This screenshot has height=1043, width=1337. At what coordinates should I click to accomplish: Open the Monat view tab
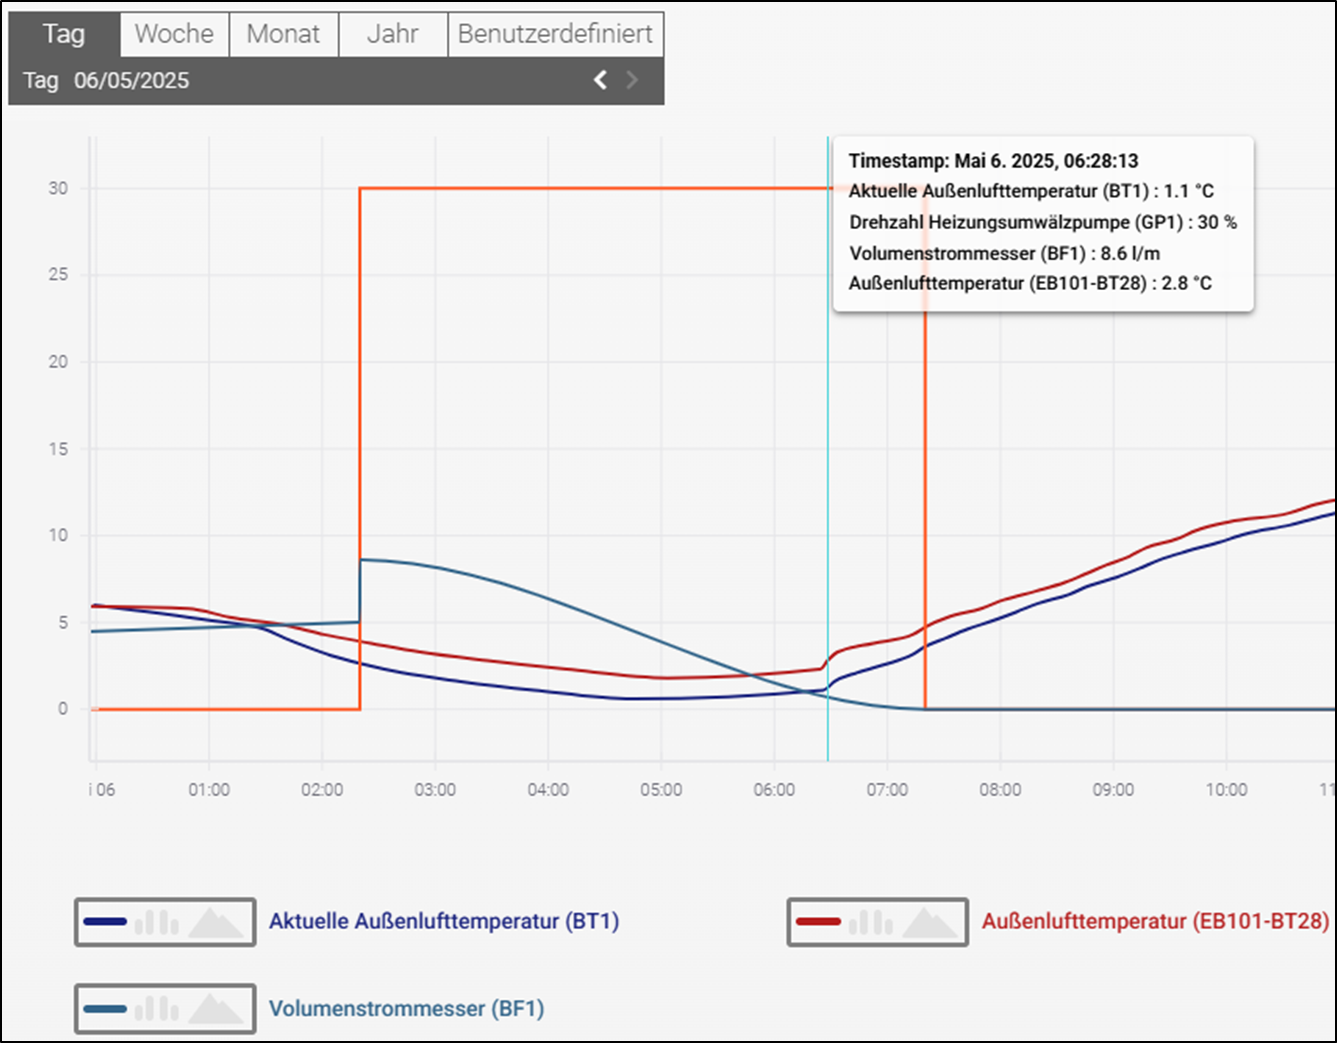click(x=283, y=34)
